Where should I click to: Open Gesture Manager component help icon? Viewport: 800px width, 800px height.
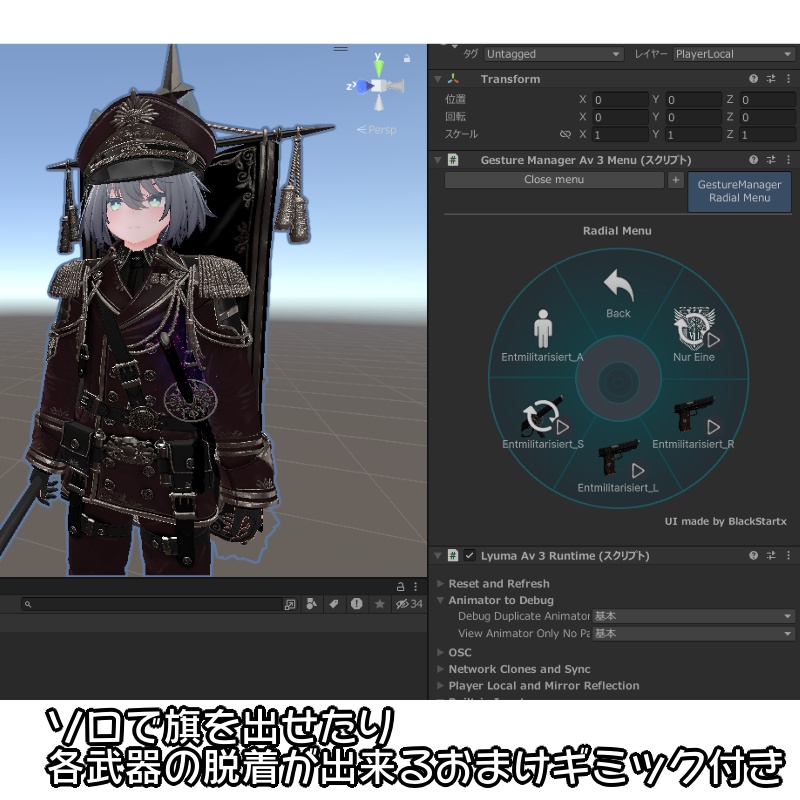[x=753, y=160]
